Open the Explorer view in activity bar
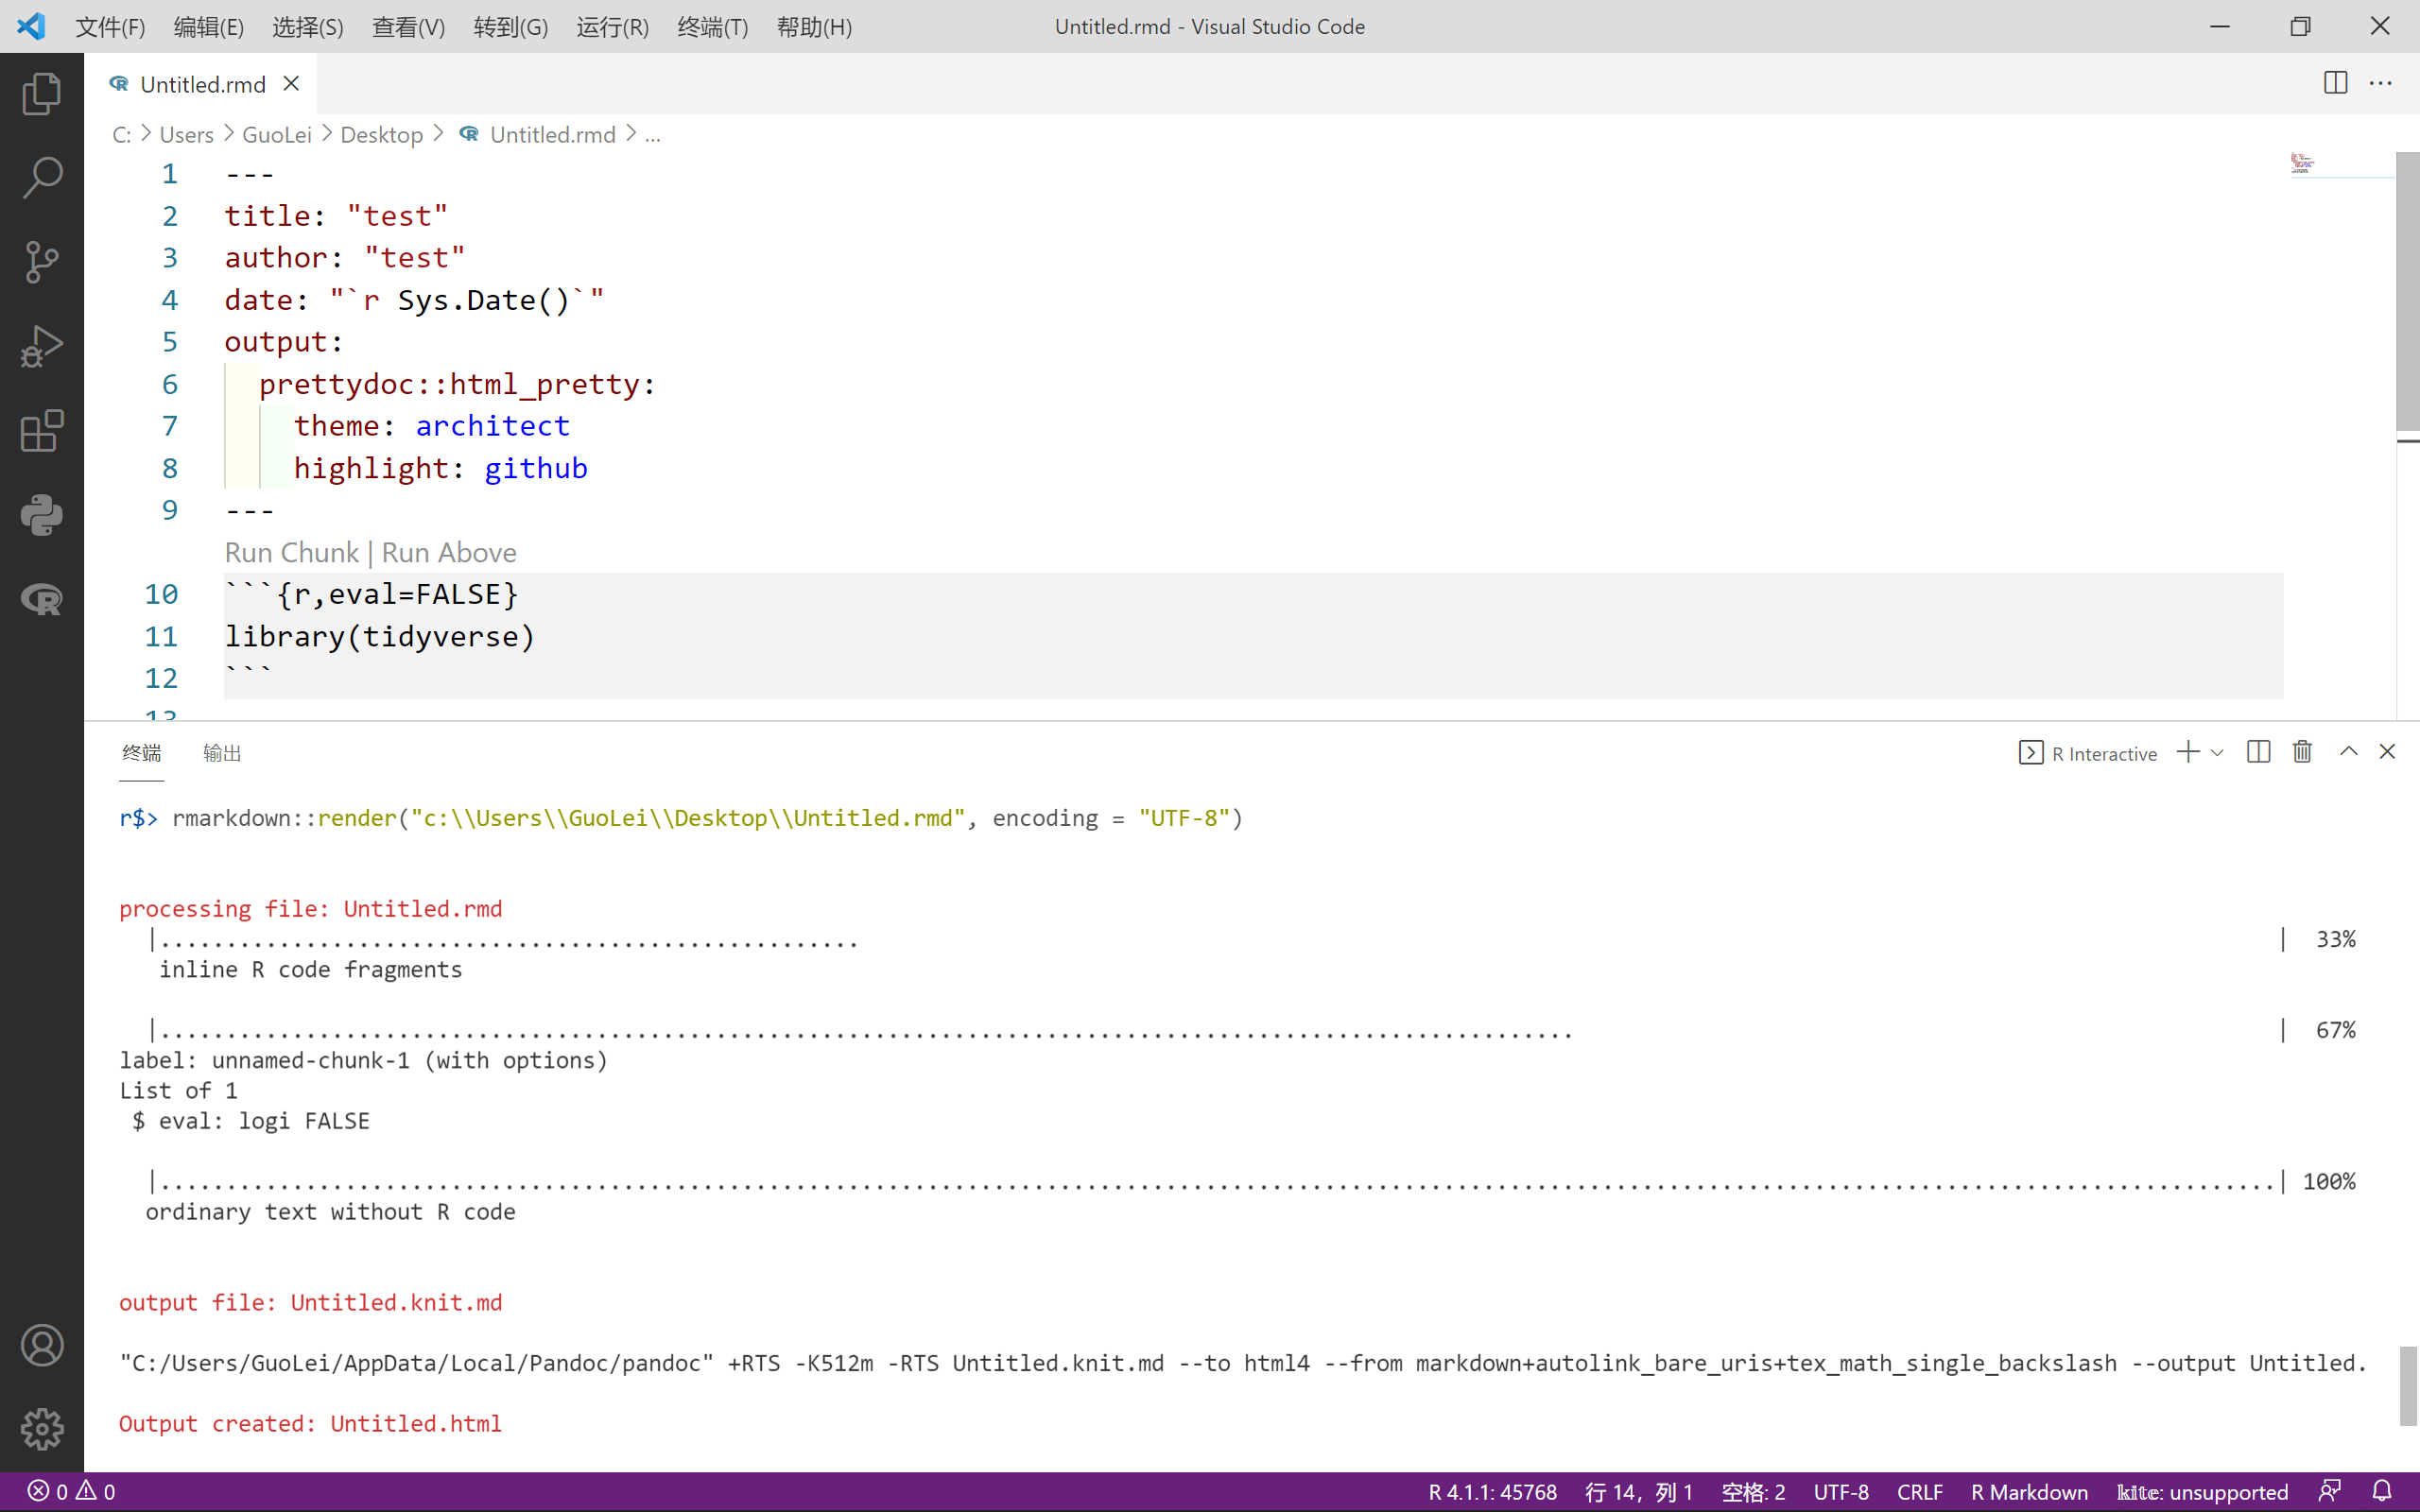 [x=42, y=94]
